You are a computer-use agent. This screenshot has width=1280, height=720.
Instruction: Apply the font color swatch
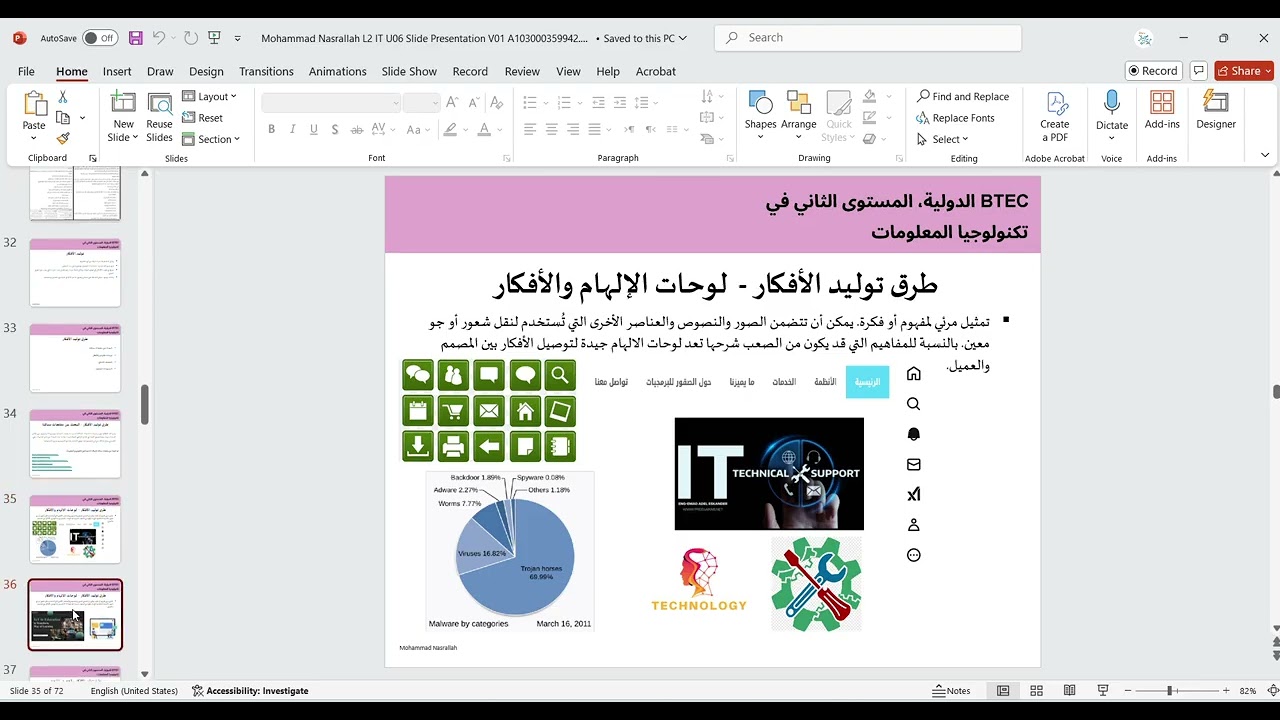(x=485, y=130)
